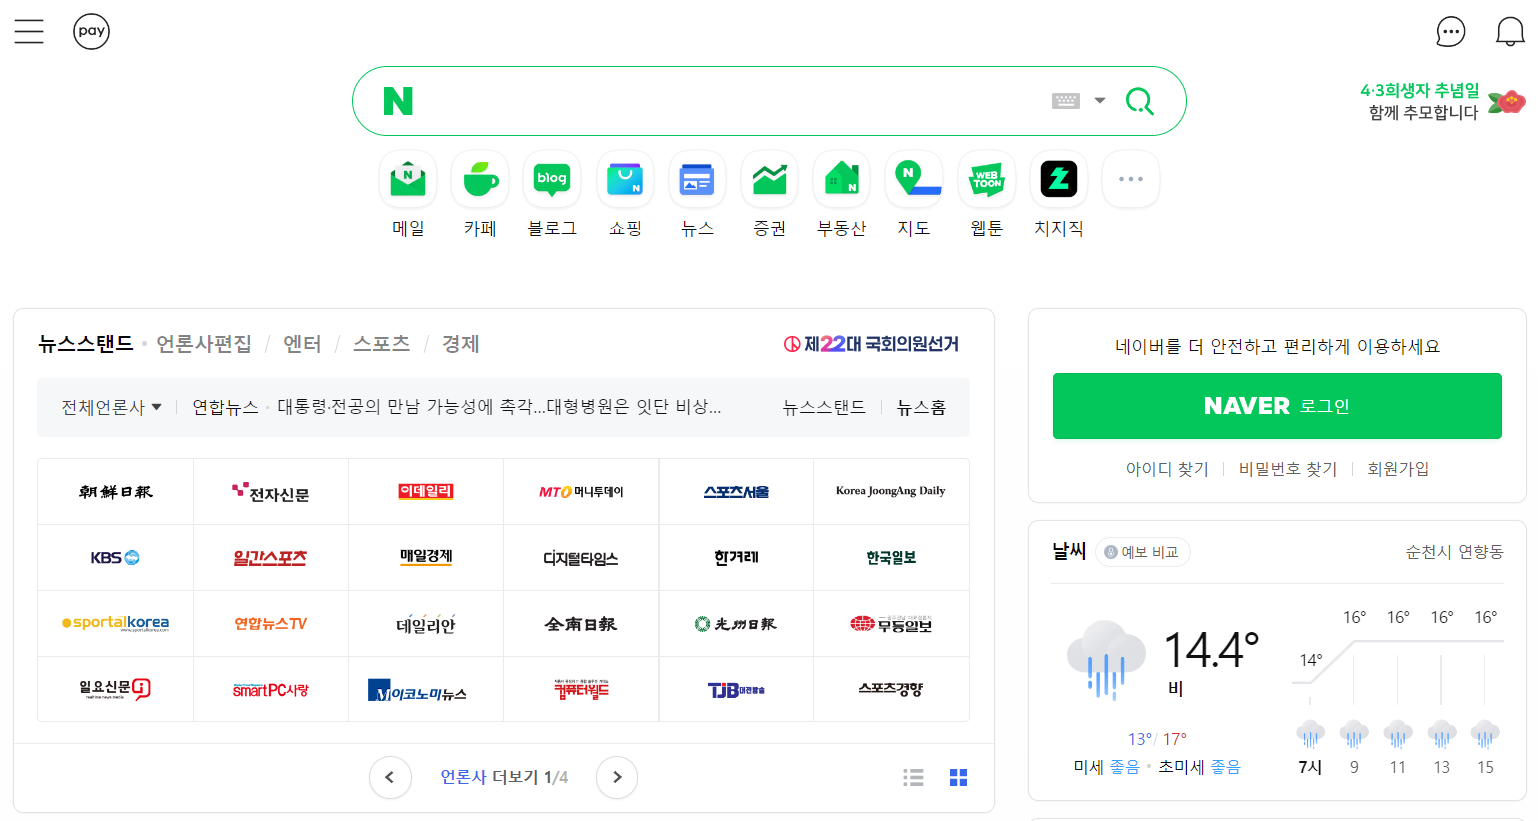Select the 지도 map icon

point(913,179)
